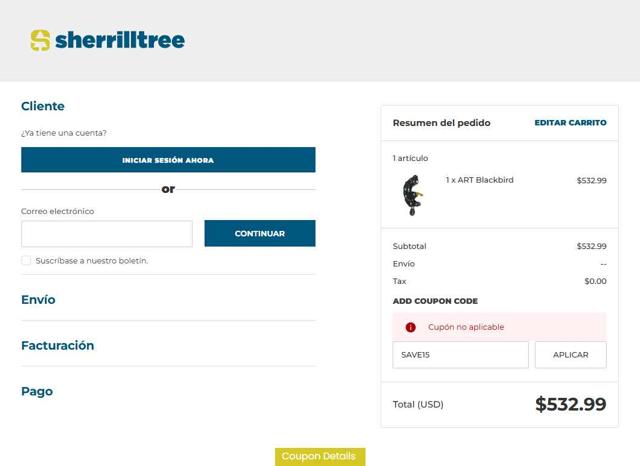Image resolution: width=640 pixels, height=466 pixels.
Task: Click the Resumen del pedido heading
Action: [x=441, y=123]
